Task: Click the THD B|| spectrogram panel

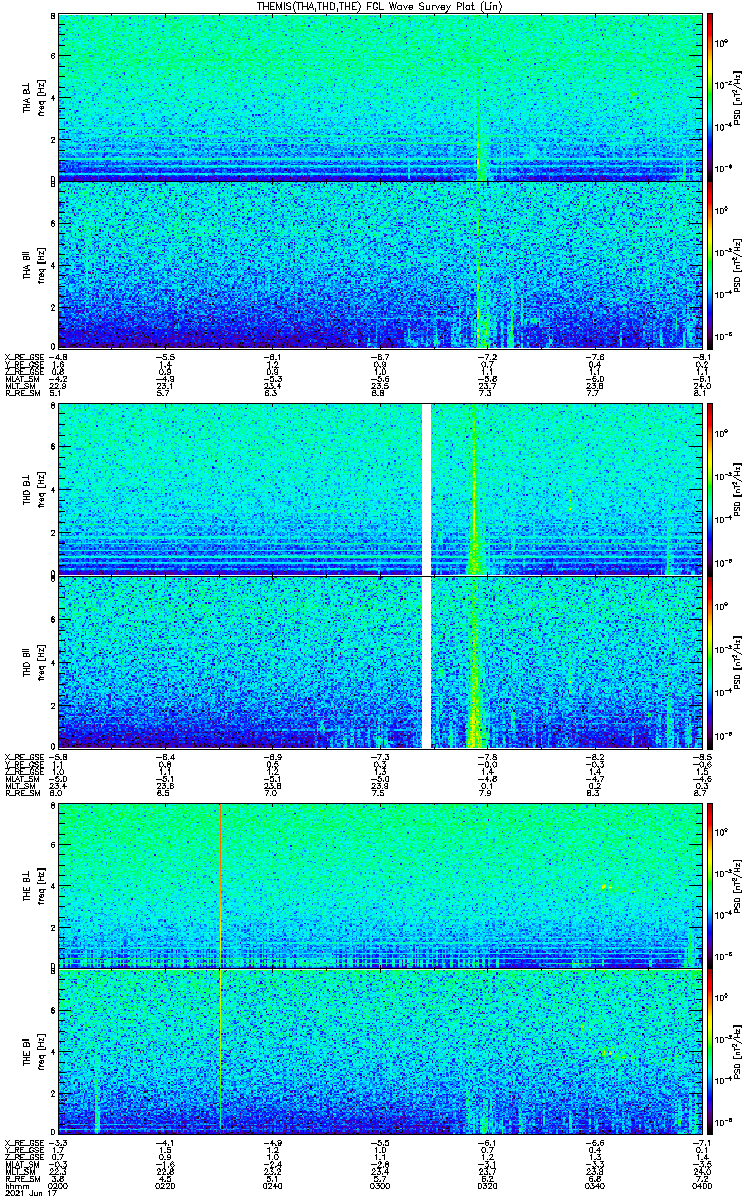Action: [x=378, y=662]
